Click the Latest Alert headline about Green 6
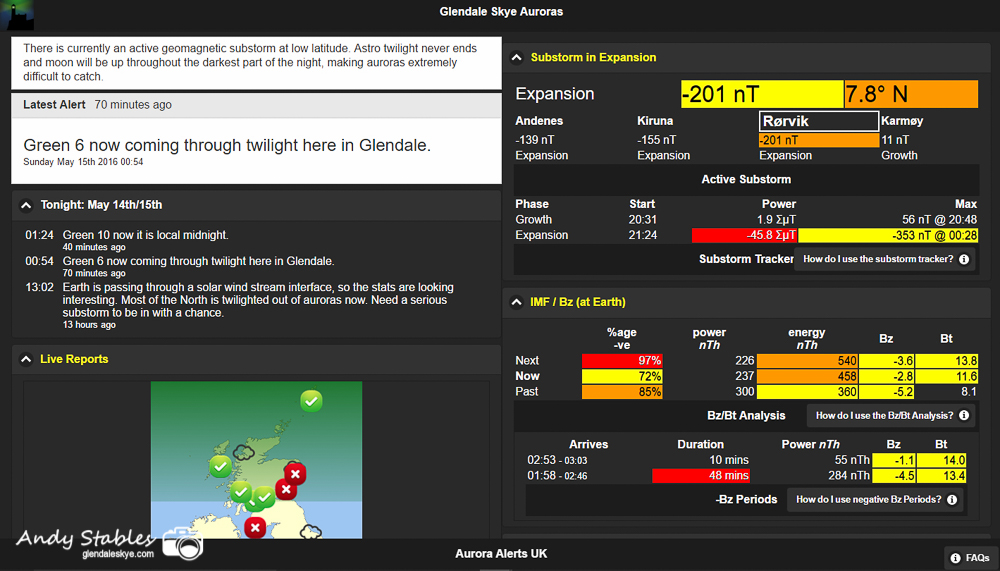1000x571 pixels. point(227,145)
